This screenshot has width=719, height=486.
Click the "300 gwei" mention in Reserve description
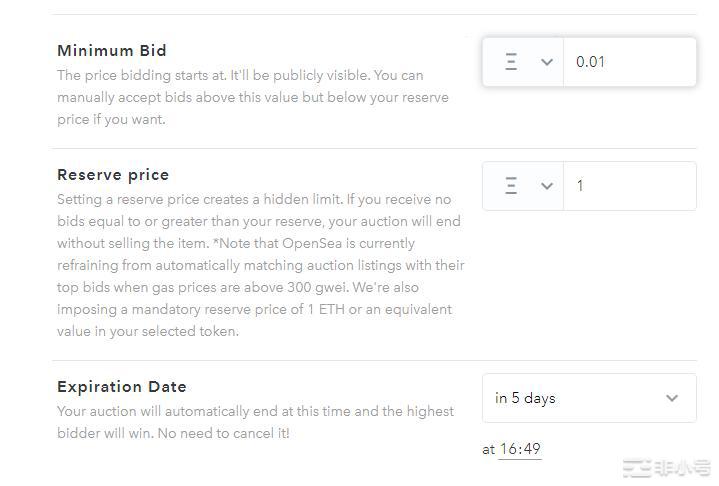[318, 287]
